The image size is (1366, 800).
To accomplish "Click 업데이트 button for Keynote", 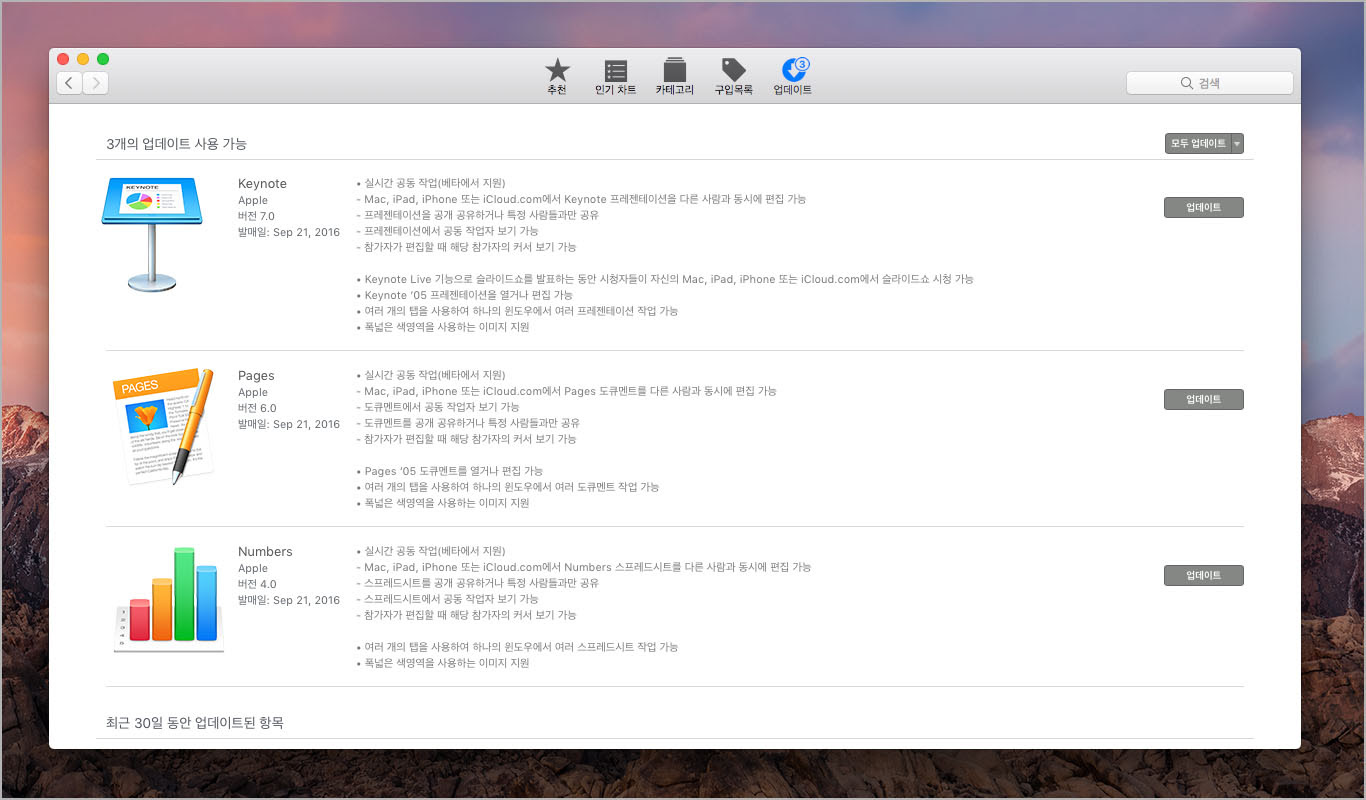I will tap(1204, 207).
